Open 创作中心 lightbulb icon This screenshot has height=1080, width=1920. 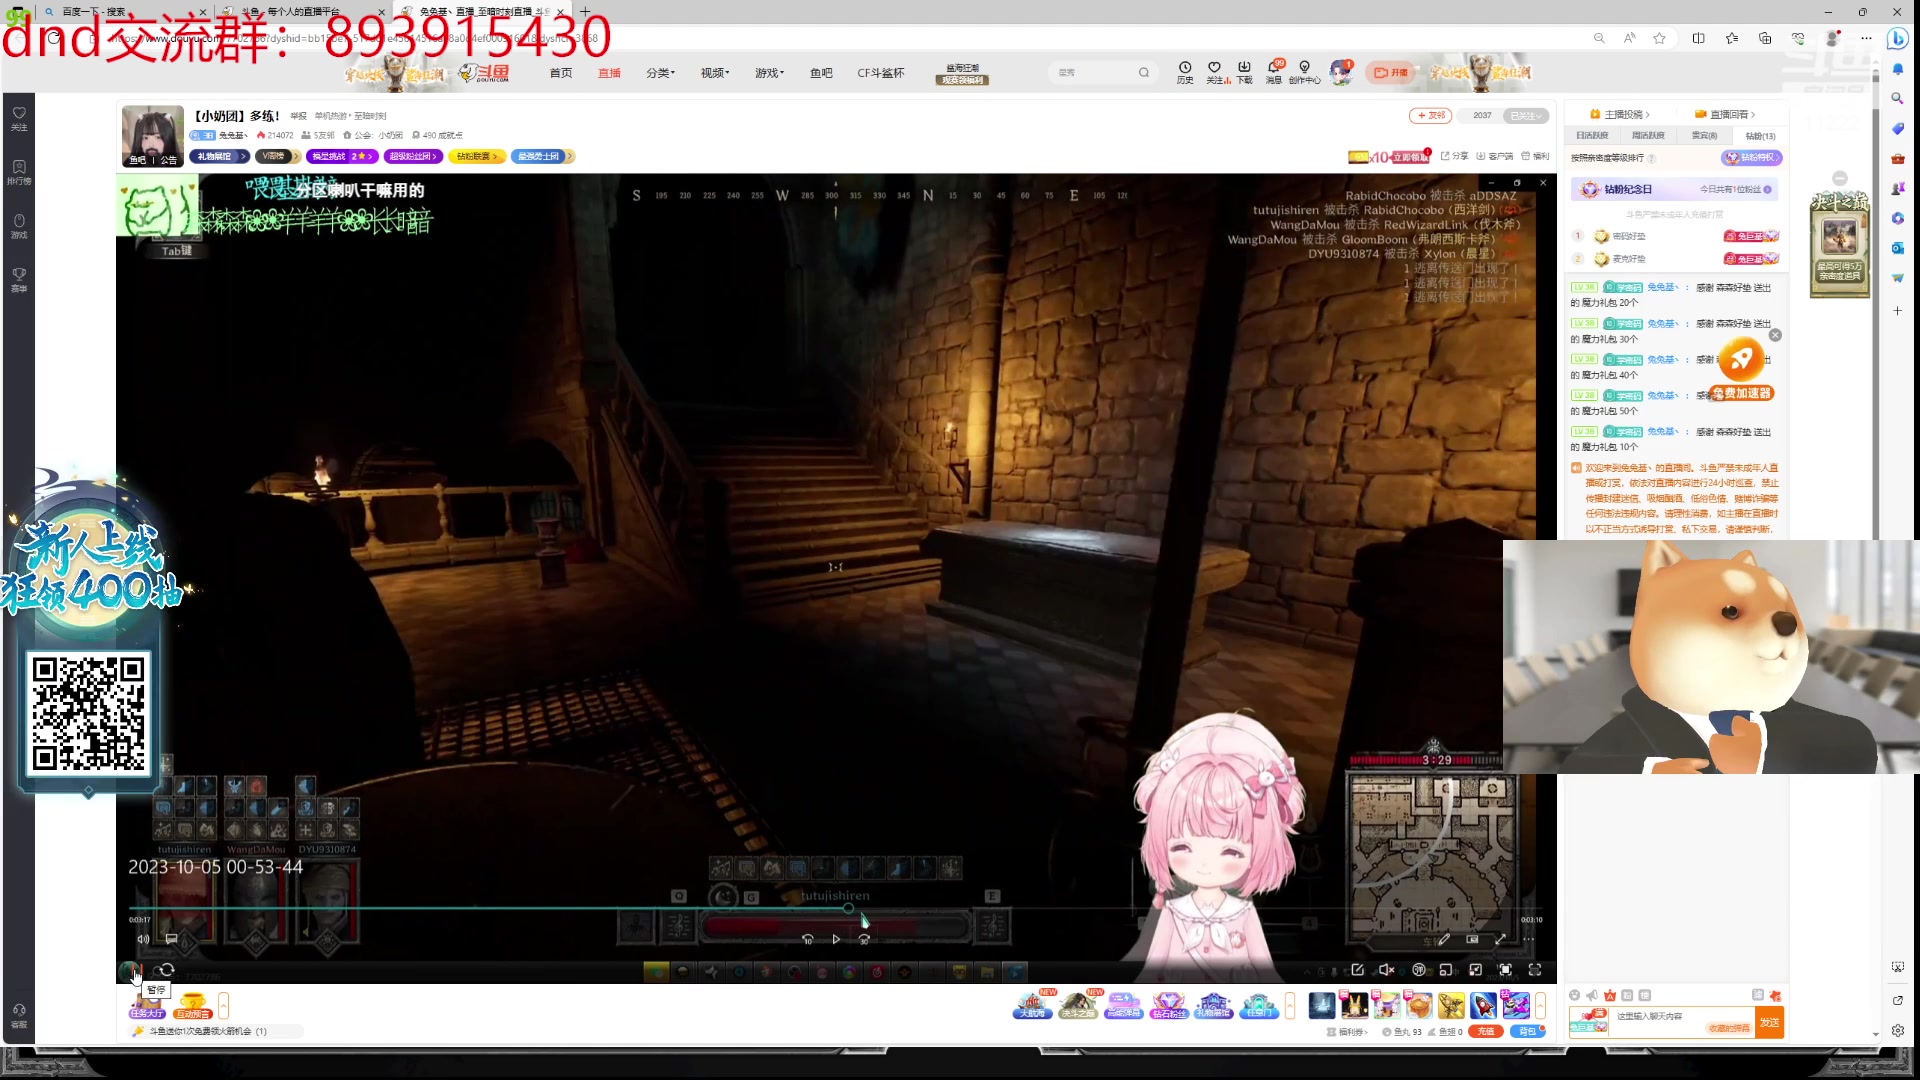pyautogui.click(x=1304, y=72)
